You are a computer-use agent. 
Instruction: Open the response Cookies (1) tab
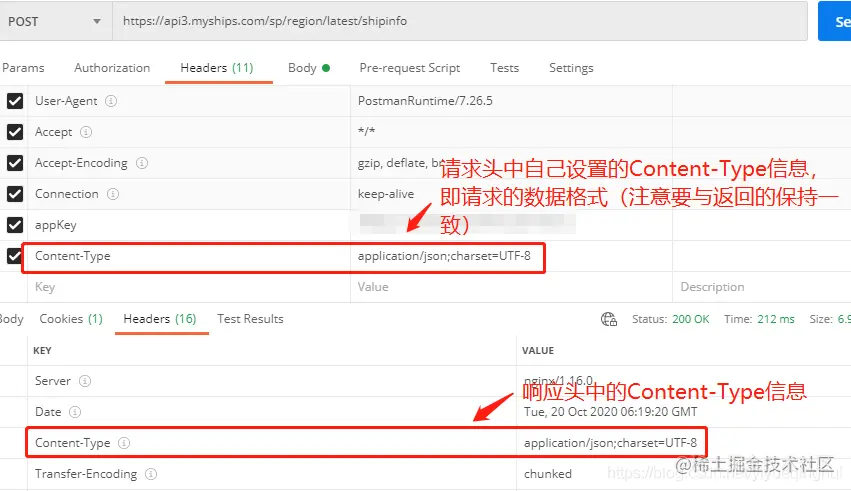click(71, 319)
